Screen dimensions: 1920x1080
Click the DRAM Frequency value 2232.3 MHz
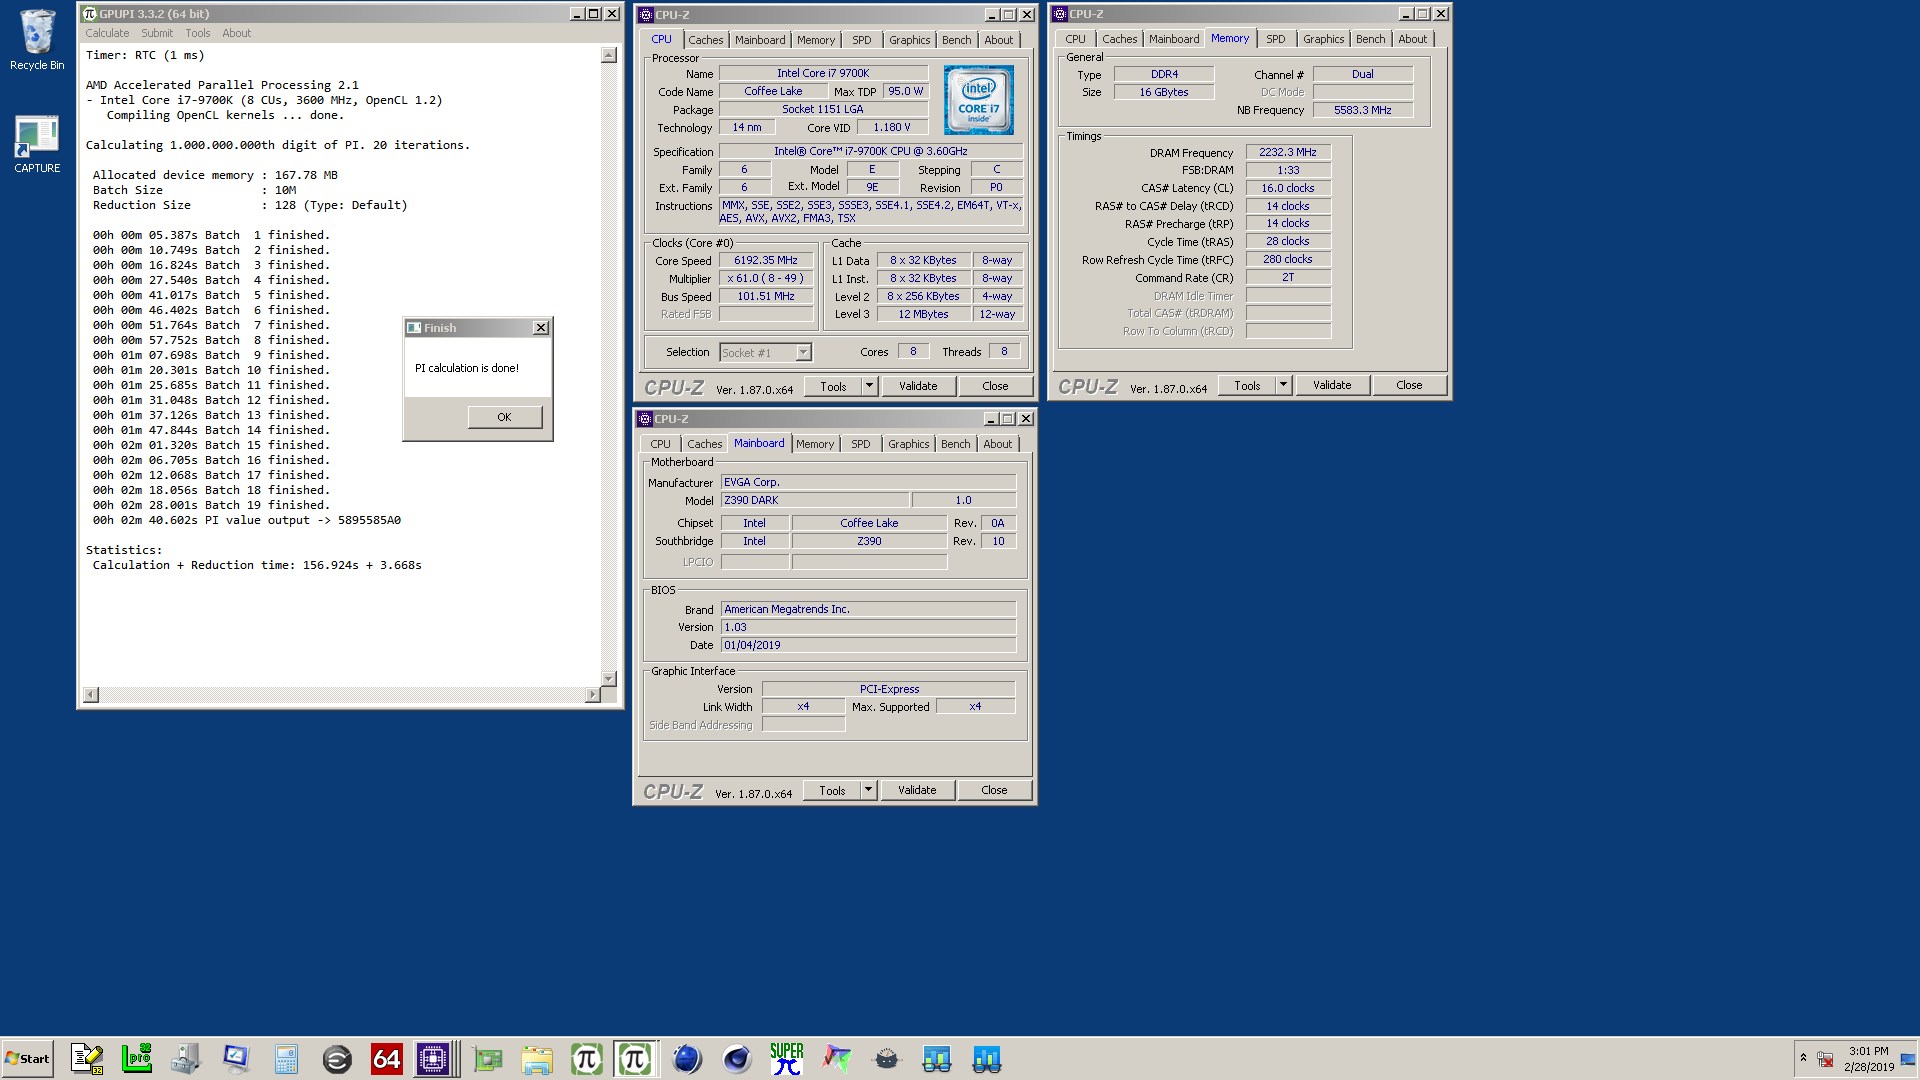tap(1288, 152)
